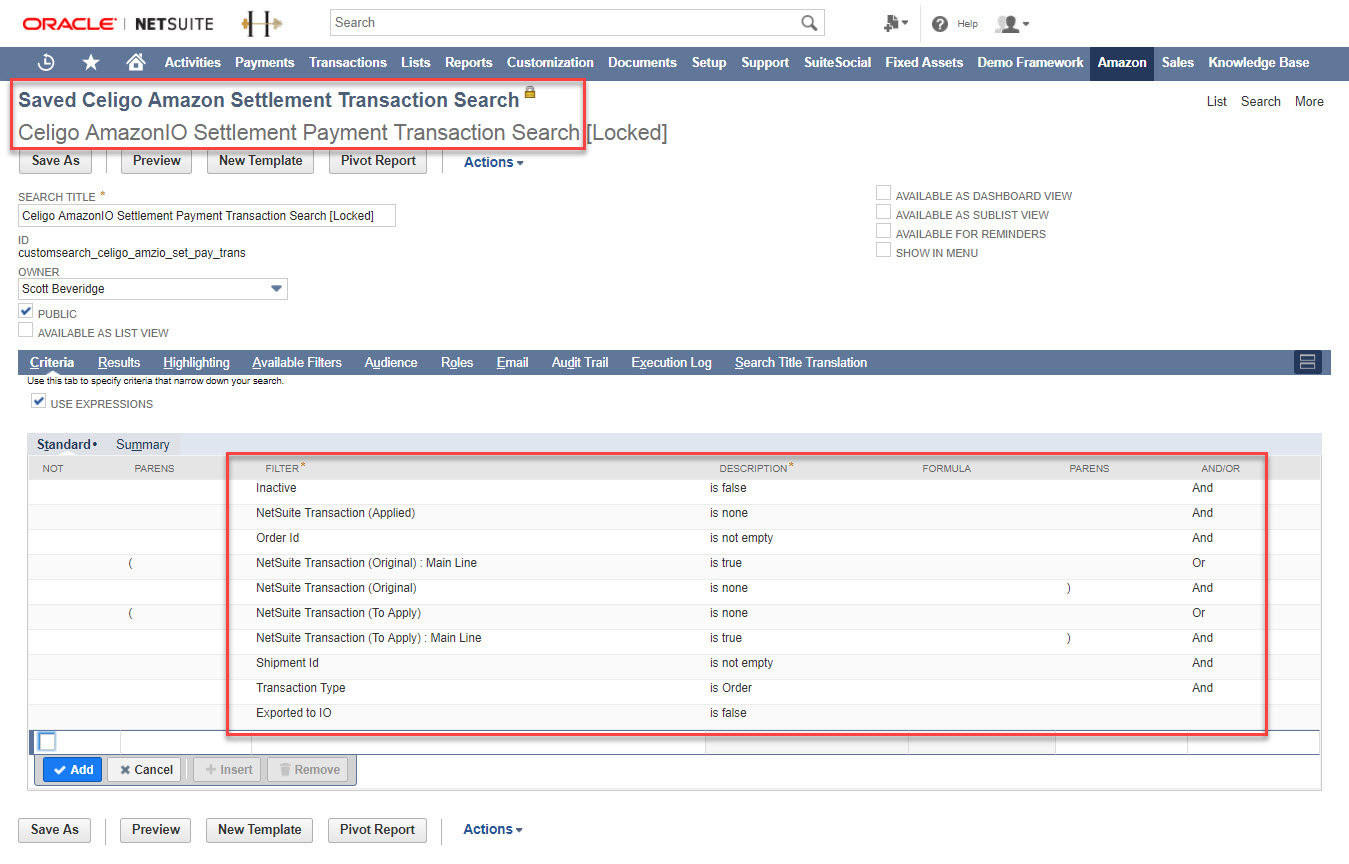Switch to the Execution Log tab
The width and height of the screenshot is (1349, 864).
click(x=672, y=362)
